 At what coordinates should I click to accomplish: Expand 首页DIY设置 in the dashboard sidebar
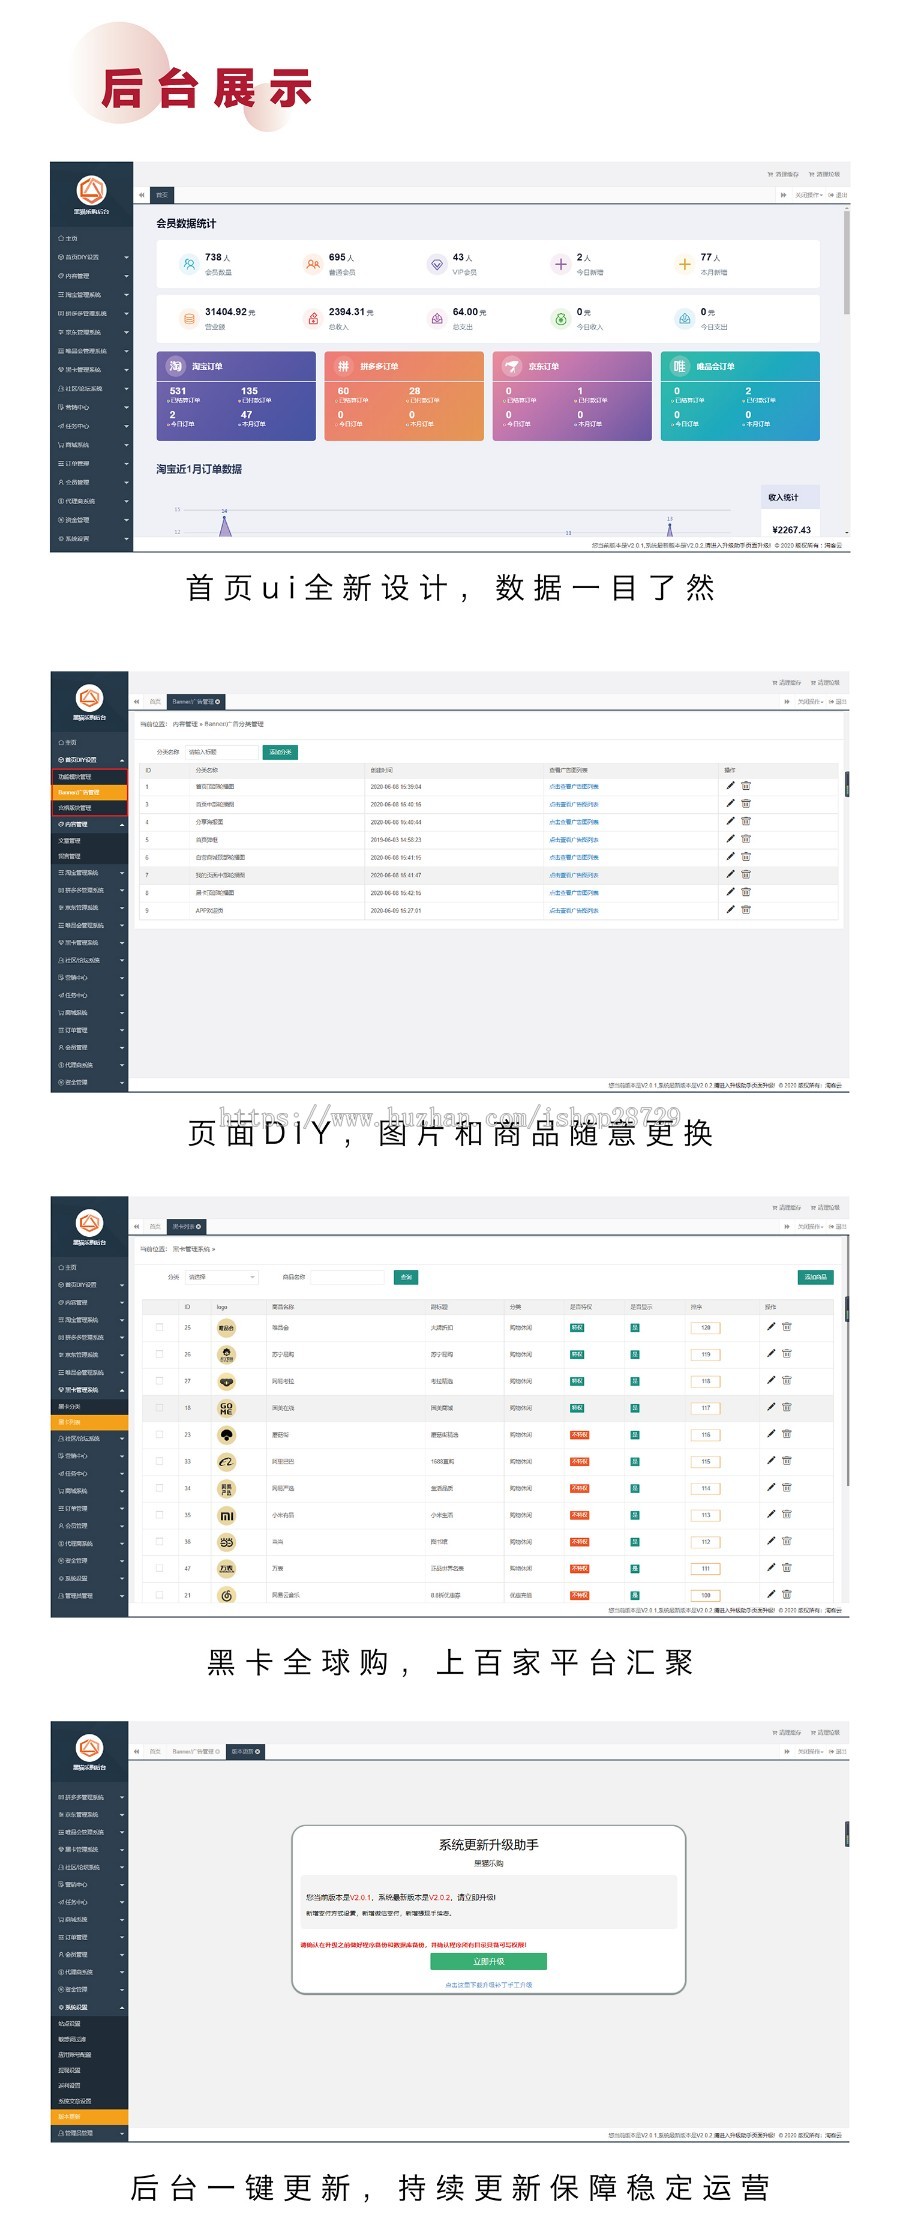pyautogui.click(x=92, y=257)
